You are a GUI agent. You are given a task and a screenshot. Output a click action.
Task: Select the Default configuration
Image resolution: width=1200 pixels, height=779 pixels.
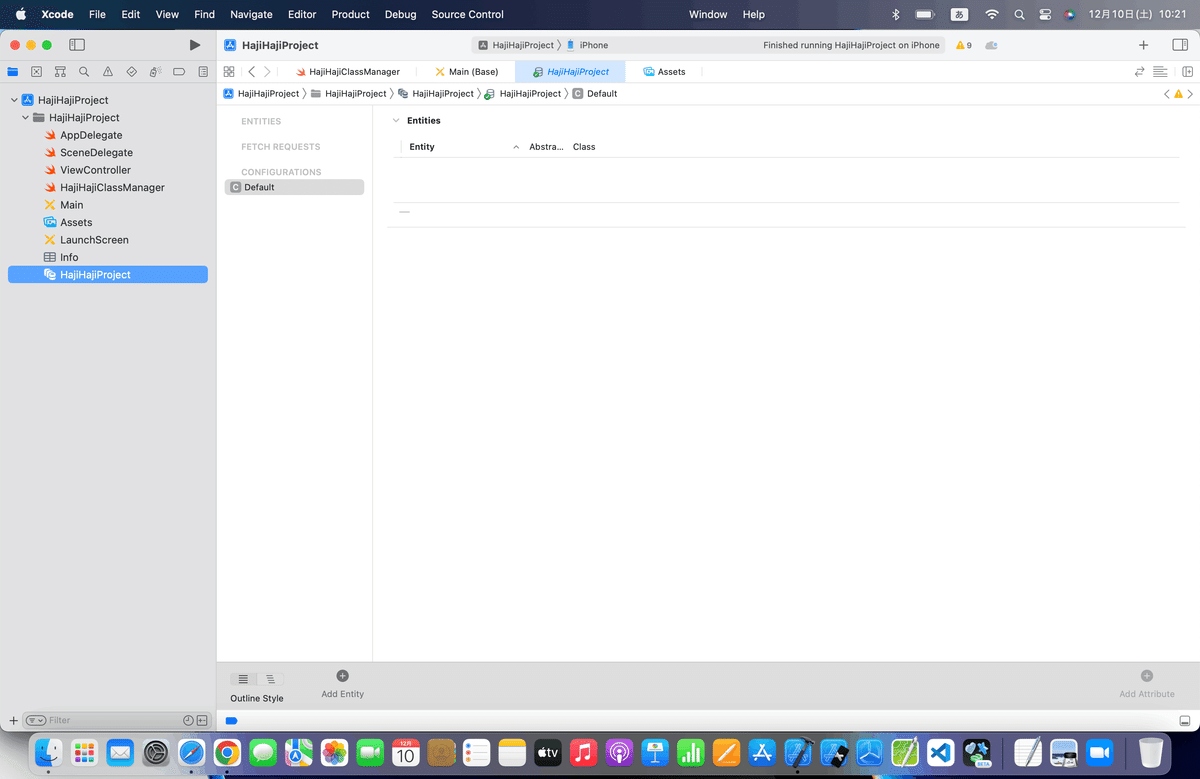295,187
